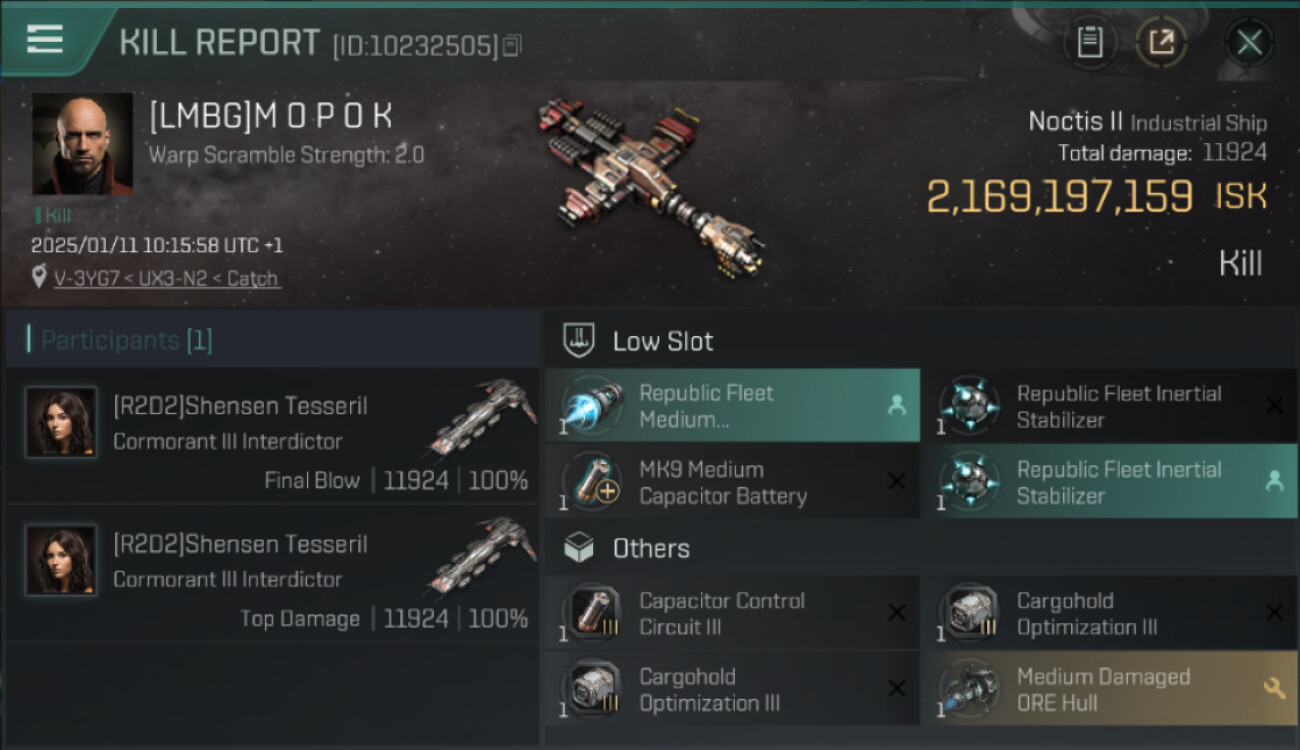This screenshot has width=1300, height=750.
Task: Open the hamburger menu icon
Action: 45,40
